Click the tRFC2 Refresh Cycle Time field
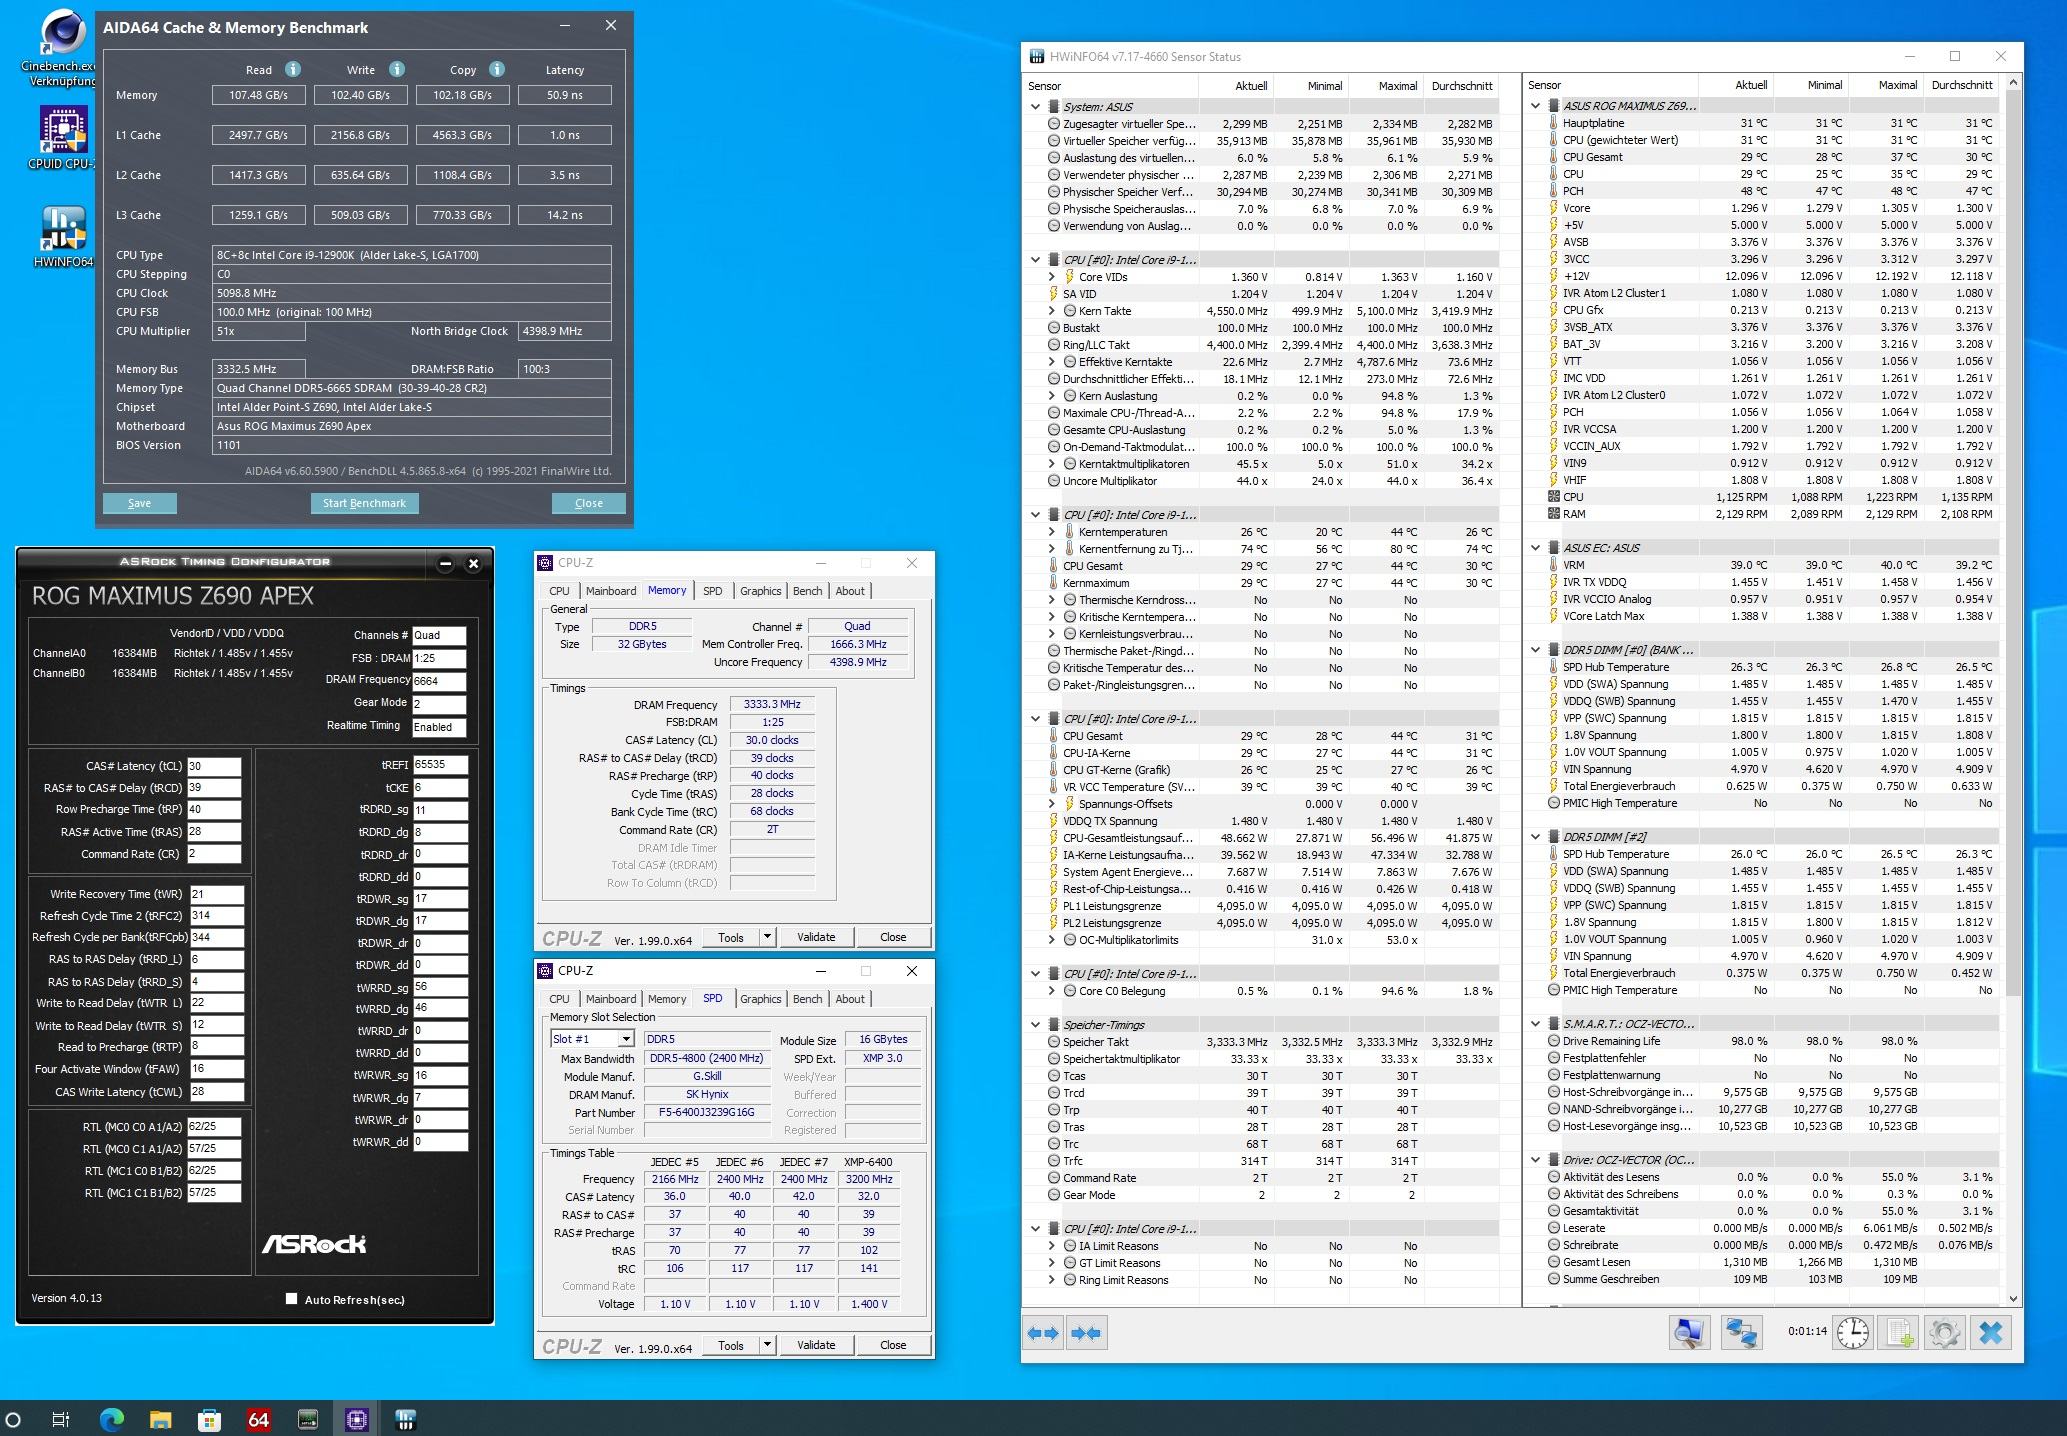Screen dimensions: 2067x1436 click(x=216, y=916)
